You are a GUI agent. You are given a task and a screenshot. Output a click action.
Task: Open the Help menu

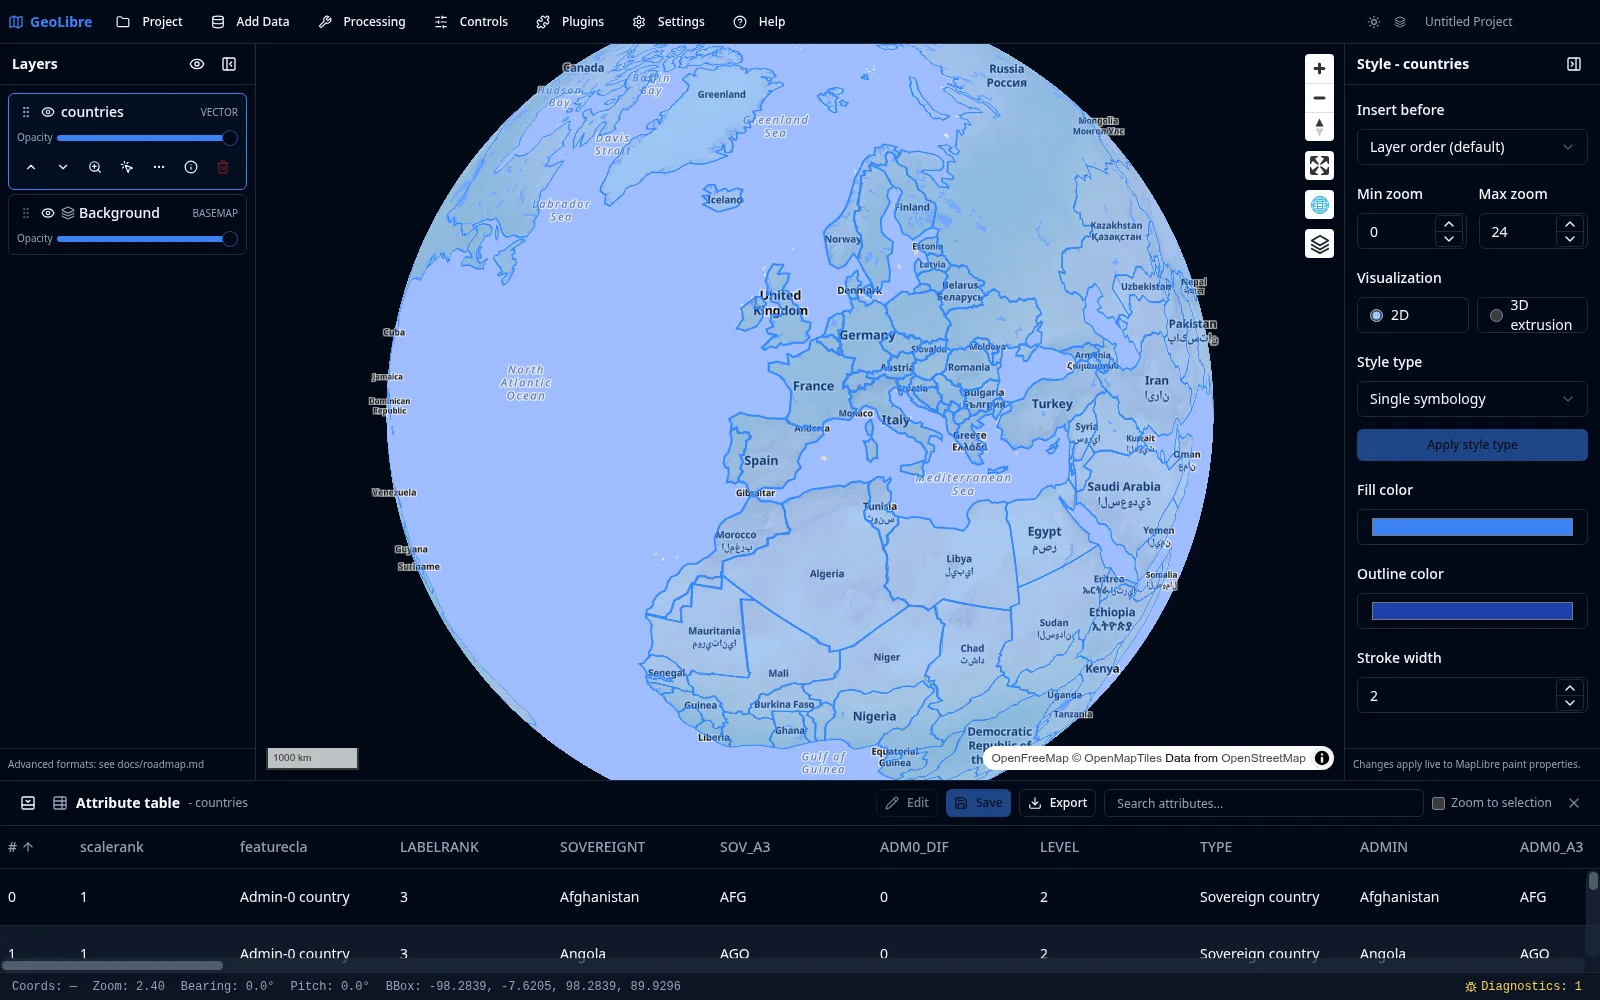759,21
